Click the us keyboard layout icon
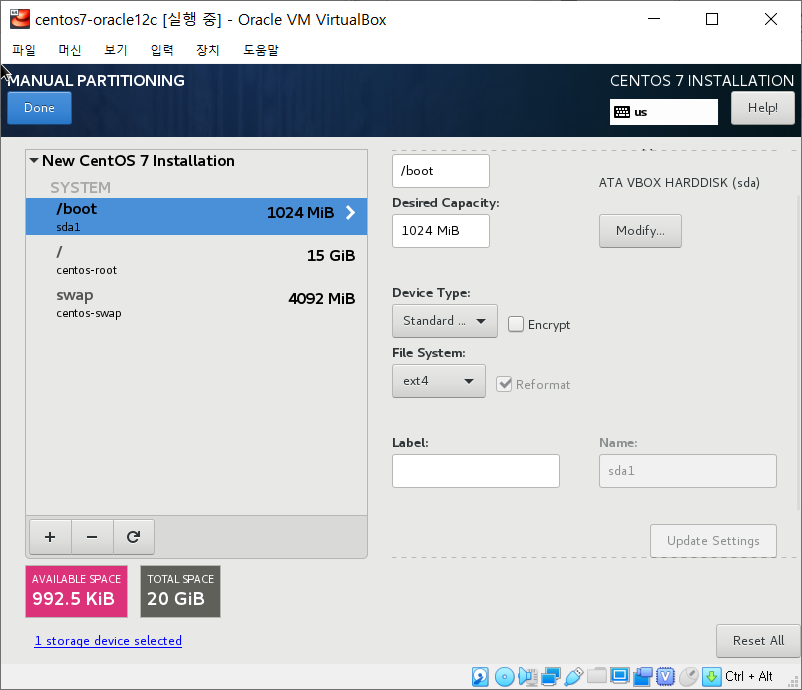 coord(621,112)
